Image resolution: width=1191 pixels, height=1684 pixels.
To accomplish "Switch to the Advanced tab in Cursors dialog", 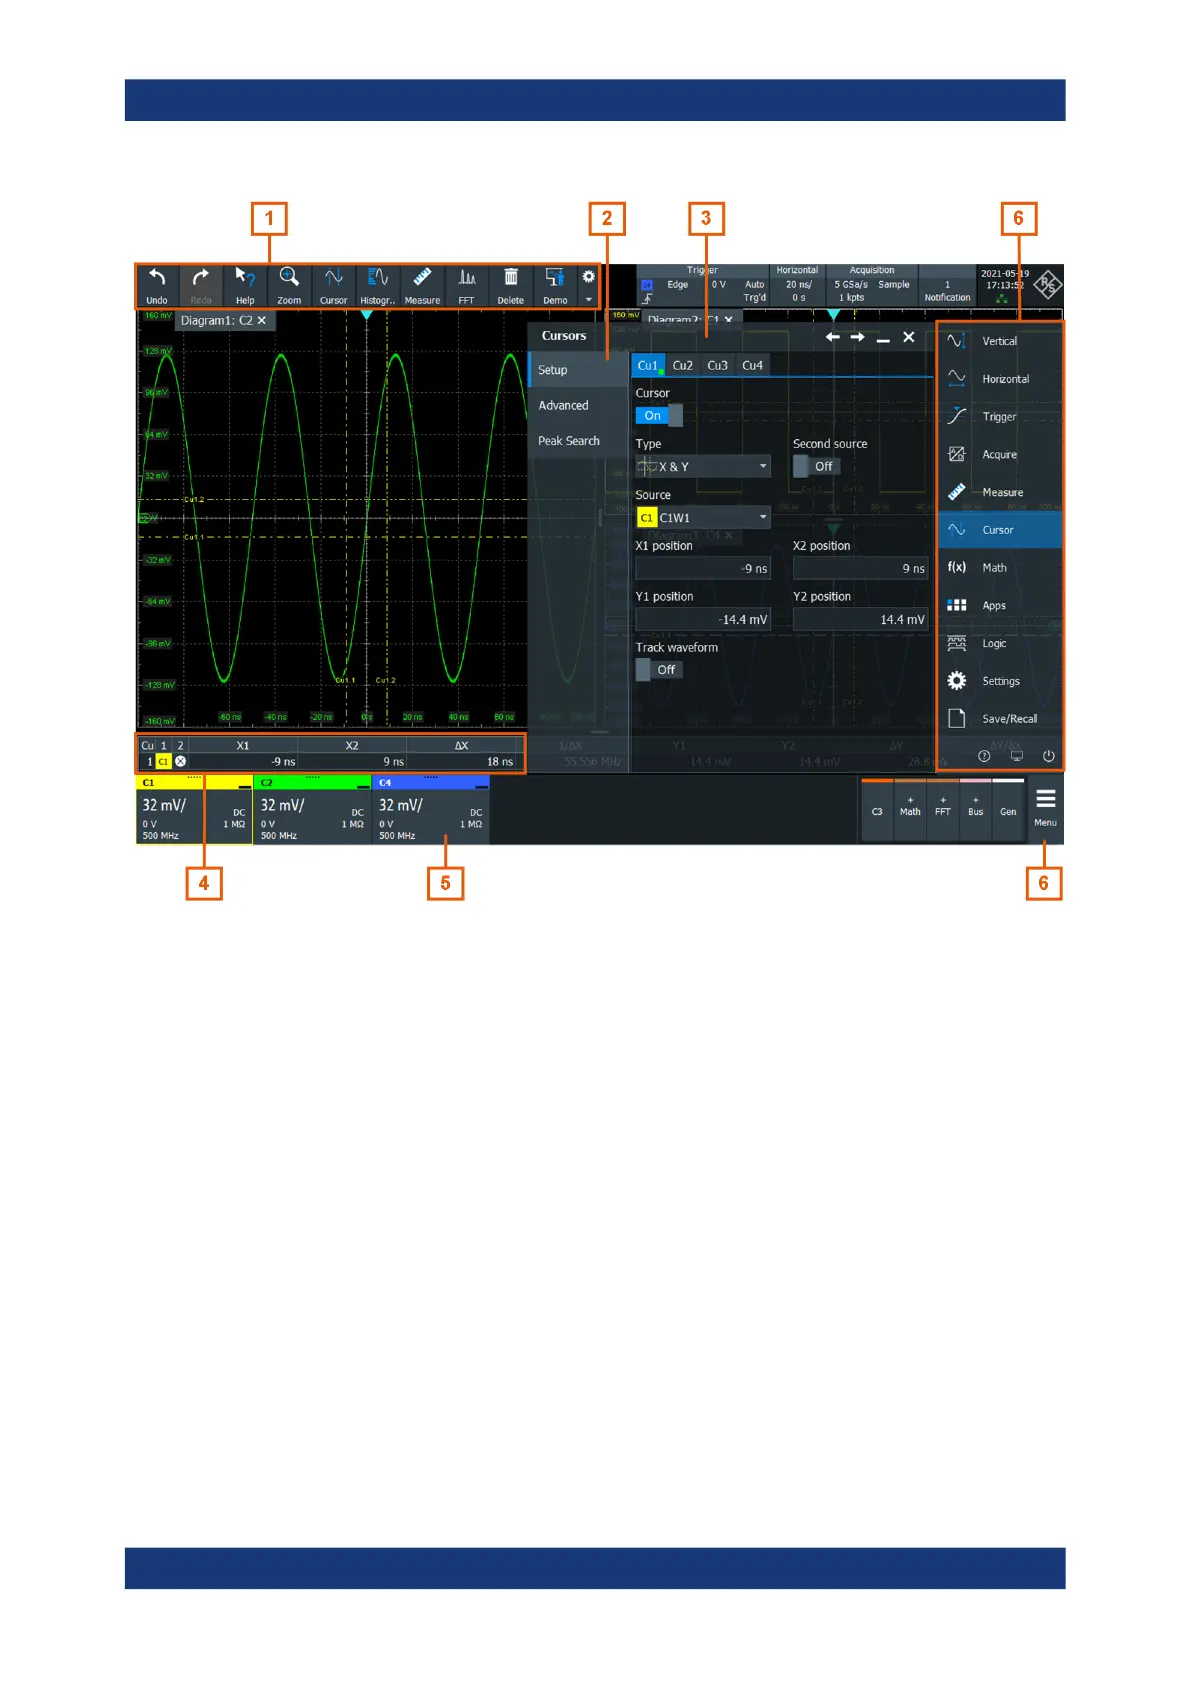I will [x=578, y=406].
